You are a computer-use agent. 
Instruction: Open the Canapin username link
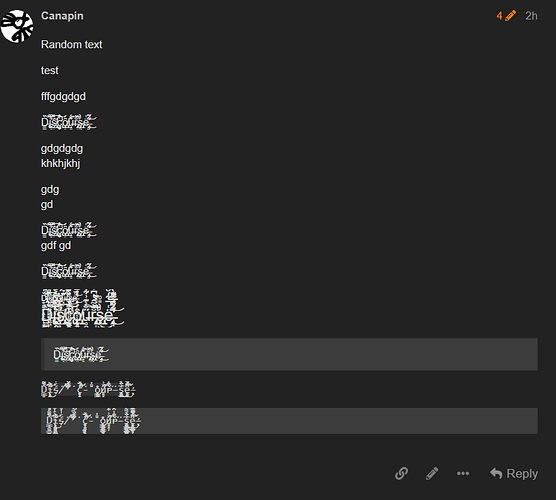pos(62,16)
